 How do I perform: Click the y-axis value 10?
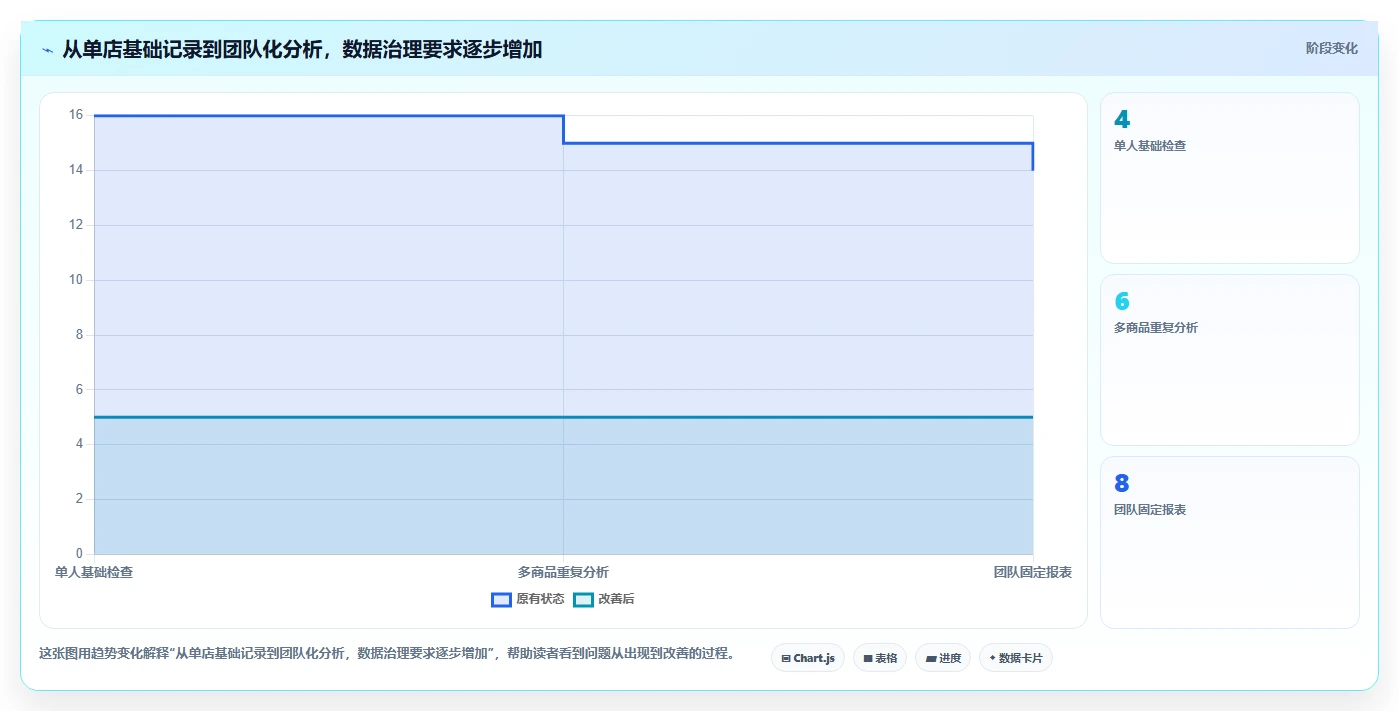click(76, 280)
